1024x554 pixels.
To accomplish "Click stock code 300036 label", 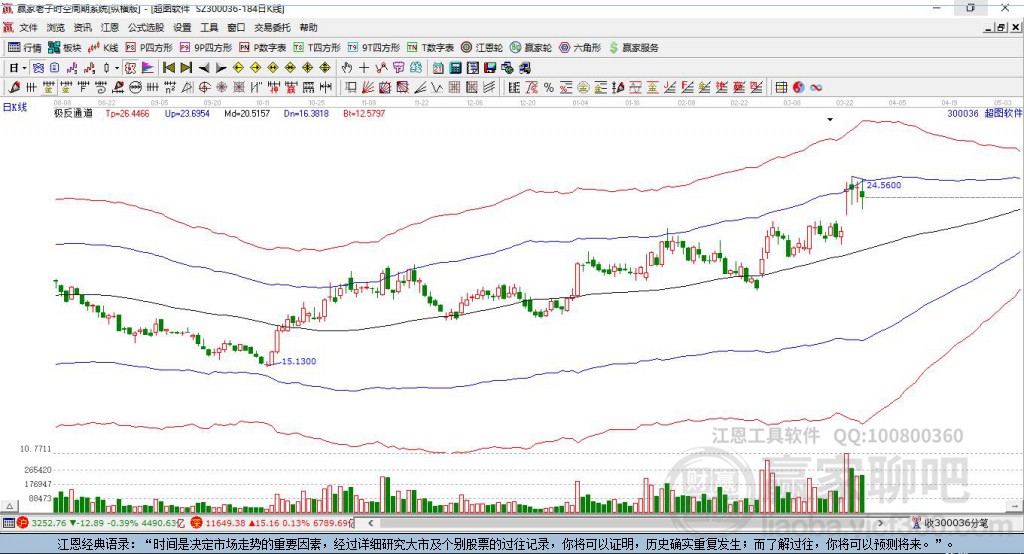I will [963, 113].
